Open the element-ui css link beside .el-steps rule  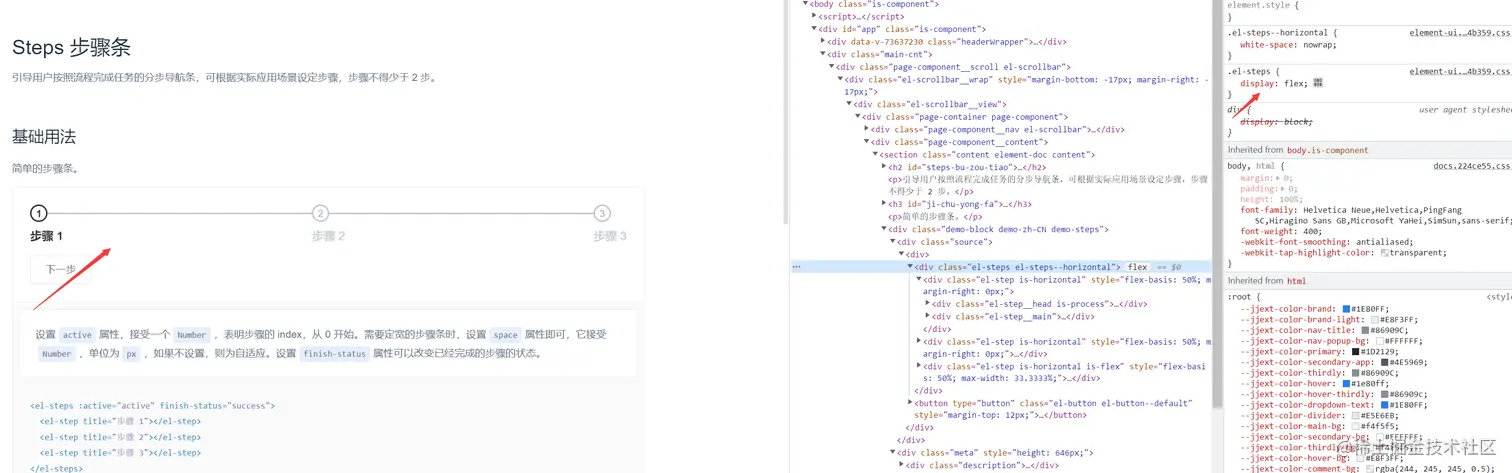point(1460,71)
